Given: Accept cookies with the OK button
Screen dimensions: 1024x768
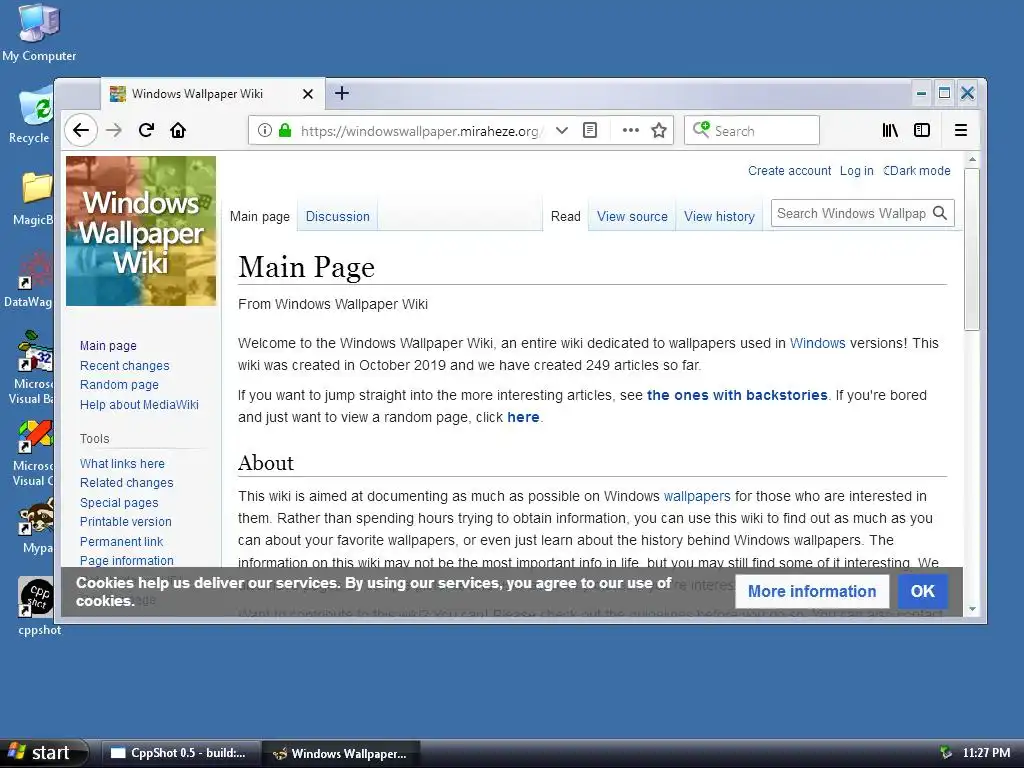Looking at the screenshot, I should 922,591.
